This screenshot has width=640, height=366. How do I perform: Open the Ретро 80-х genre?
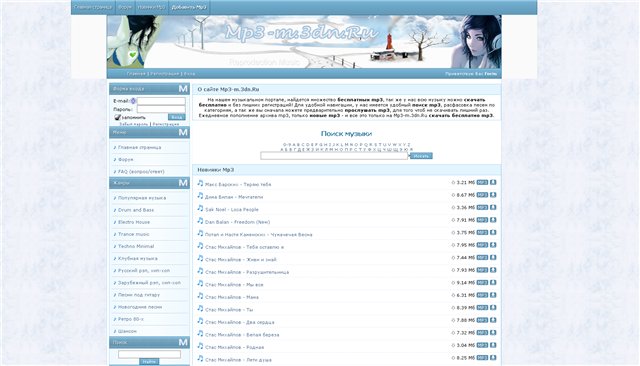(131, 319)
